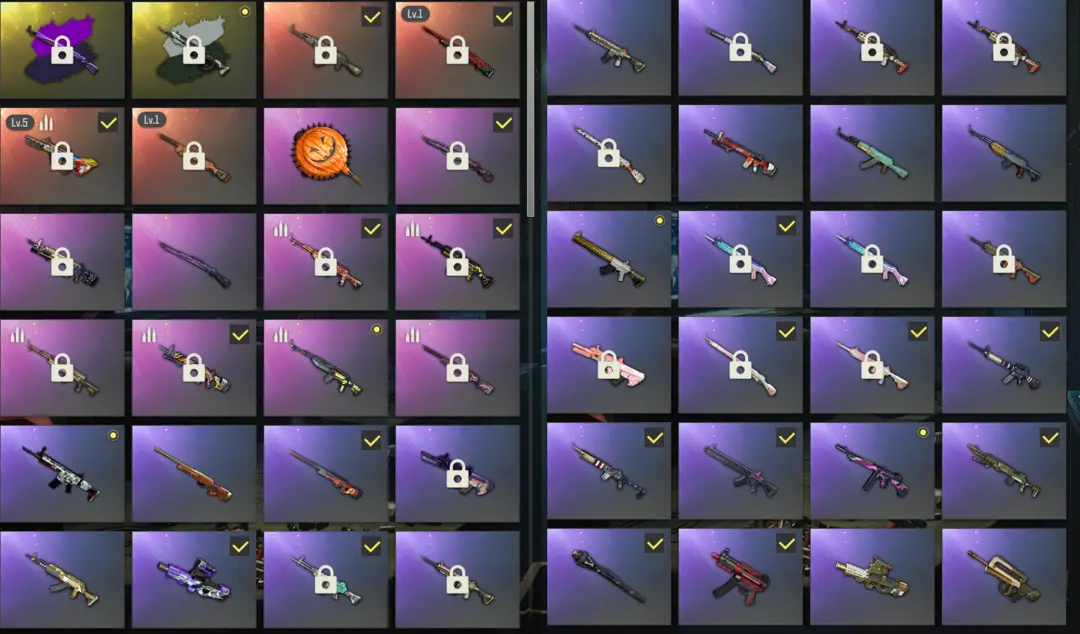Click the Lv.5 level badge
Image resolution: width=1080 pixels, height=634 pixels.
point(19,123)
